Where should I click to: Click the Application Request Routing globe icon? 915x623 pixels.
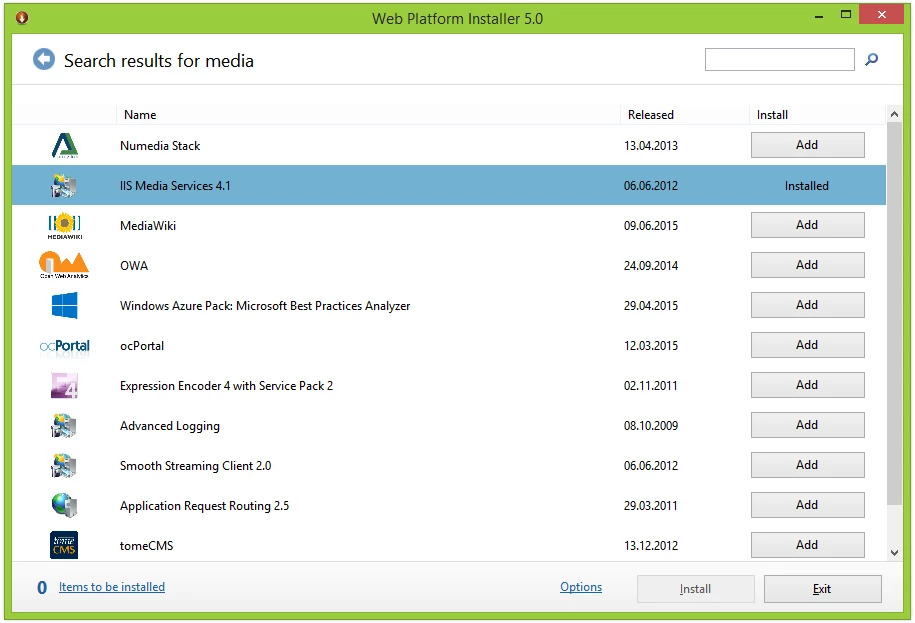coord(64,505)
